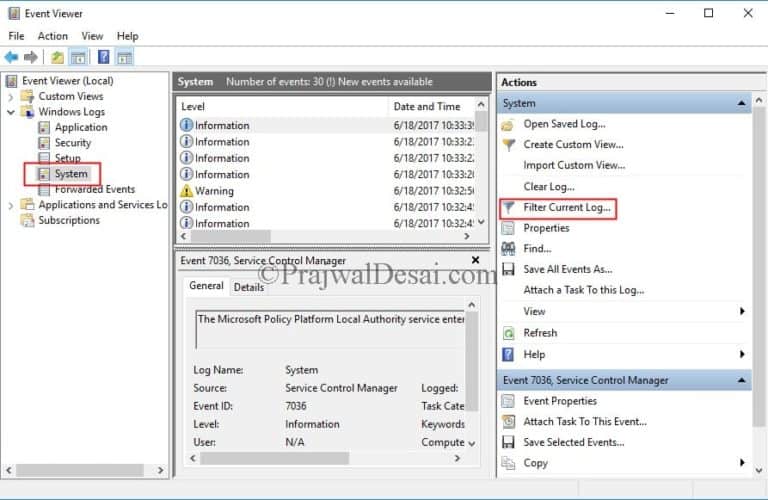
Task: Click the Attach Task To This Event icon
Action: pyautogui.click(x=508, y=422)
